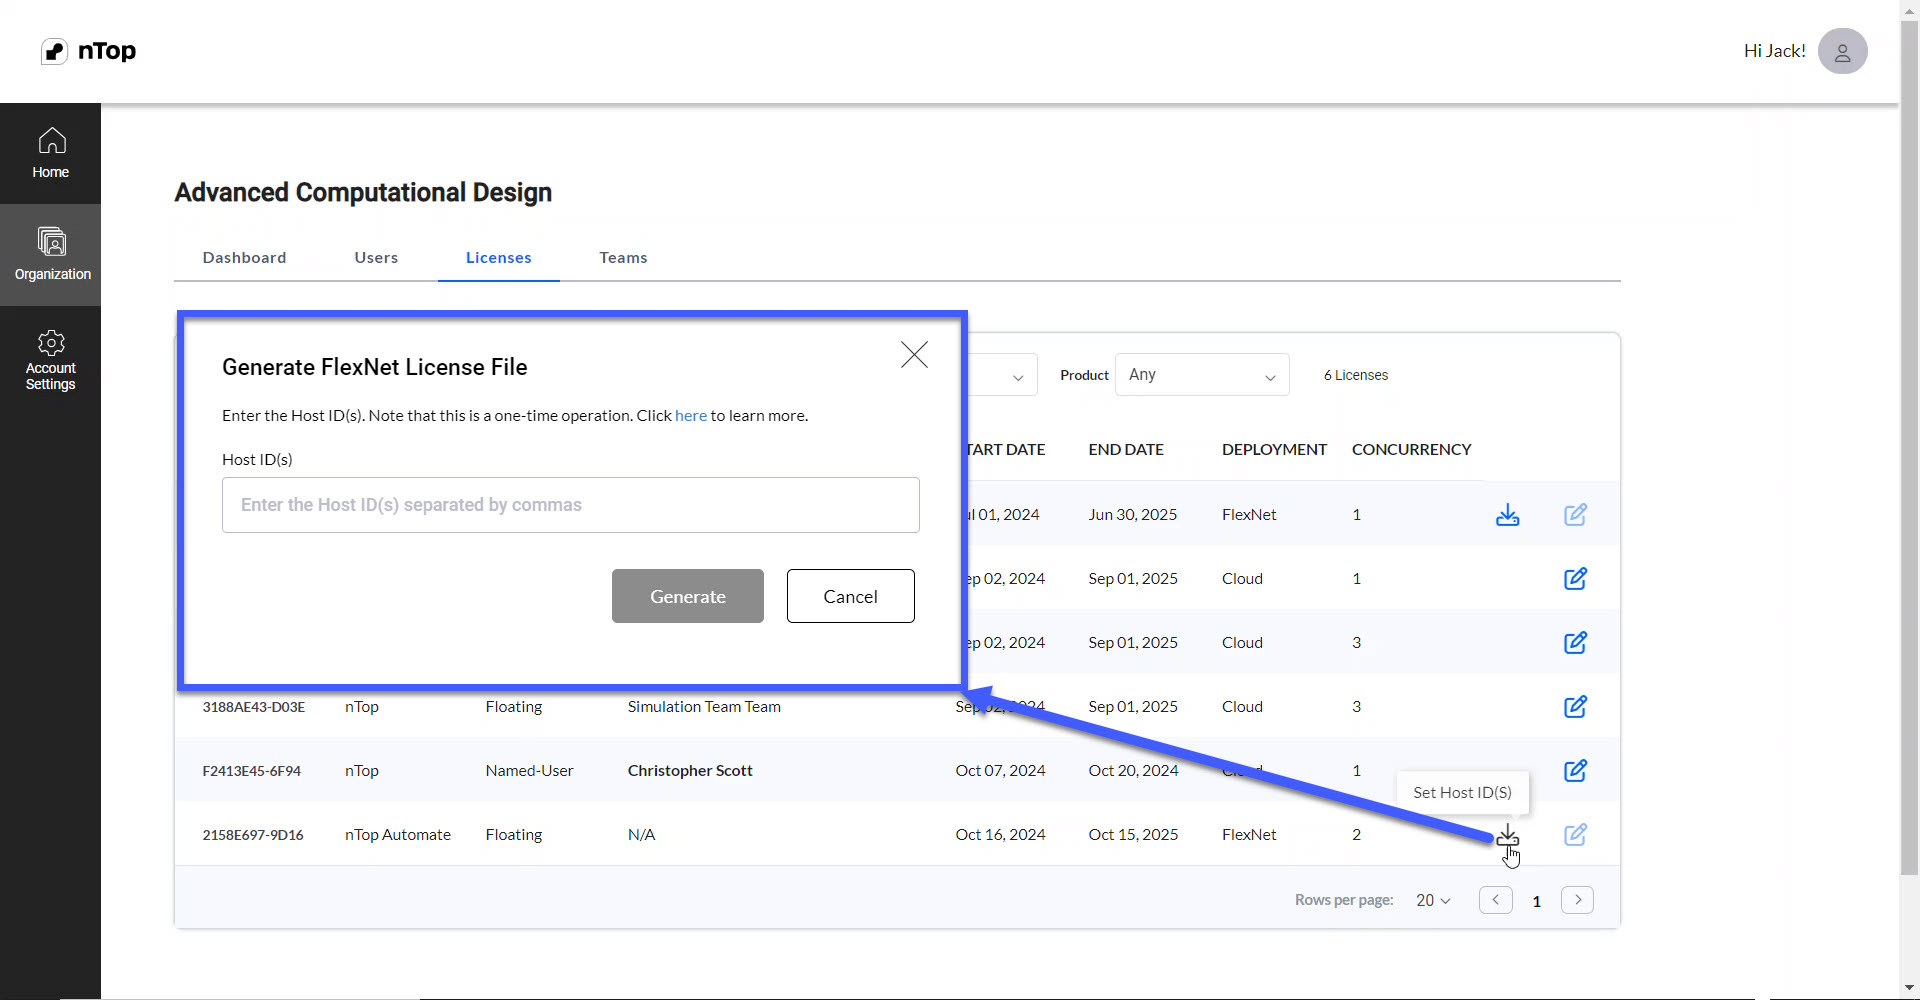Edit the F2413E45-6F94 license

coord(1575,771)
